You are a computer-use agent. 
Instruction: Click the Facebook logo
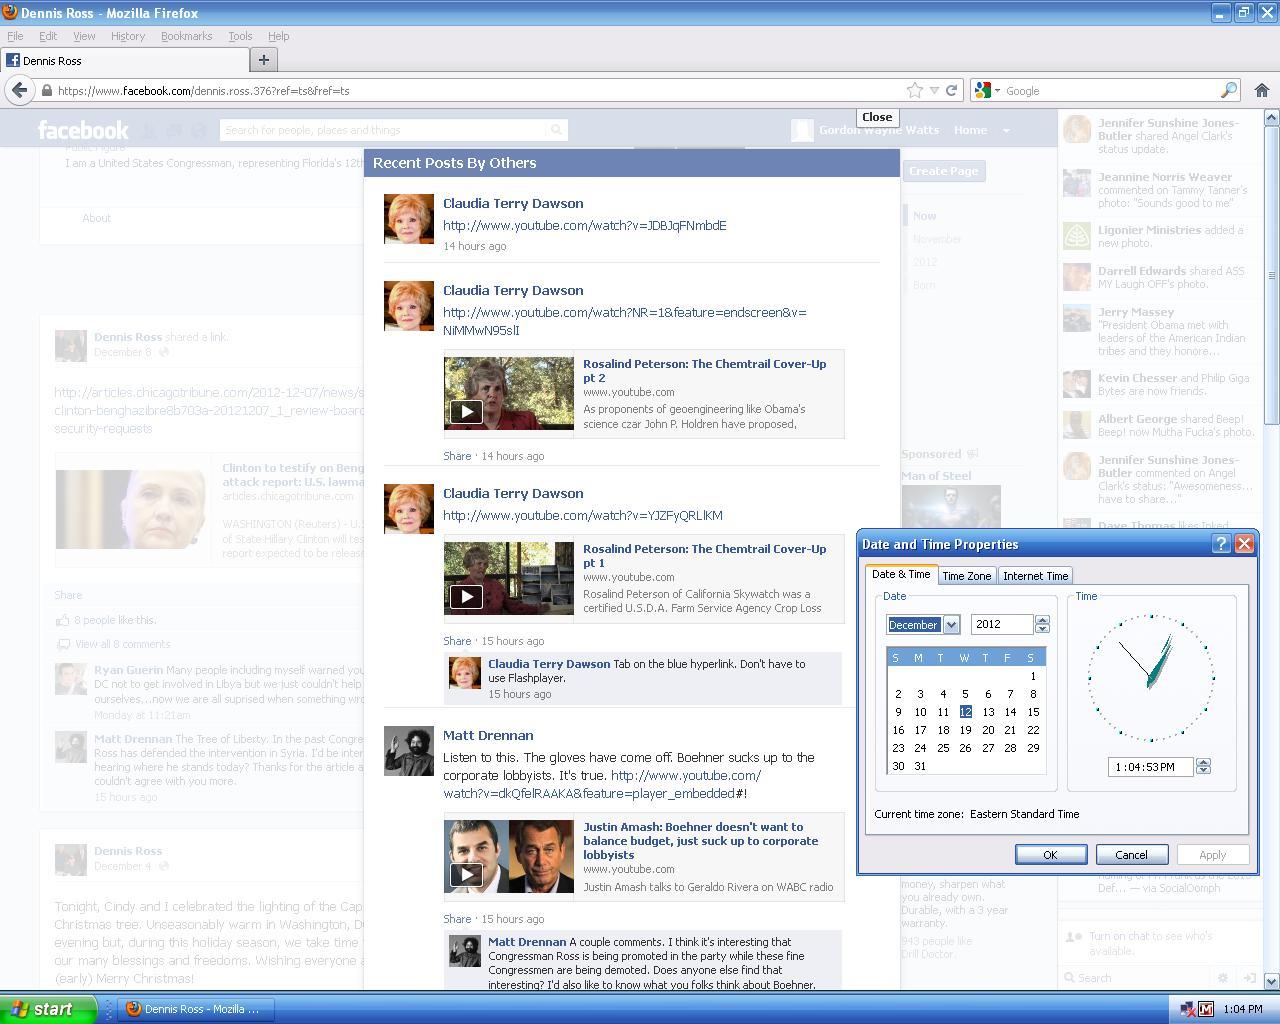[83, 130]
